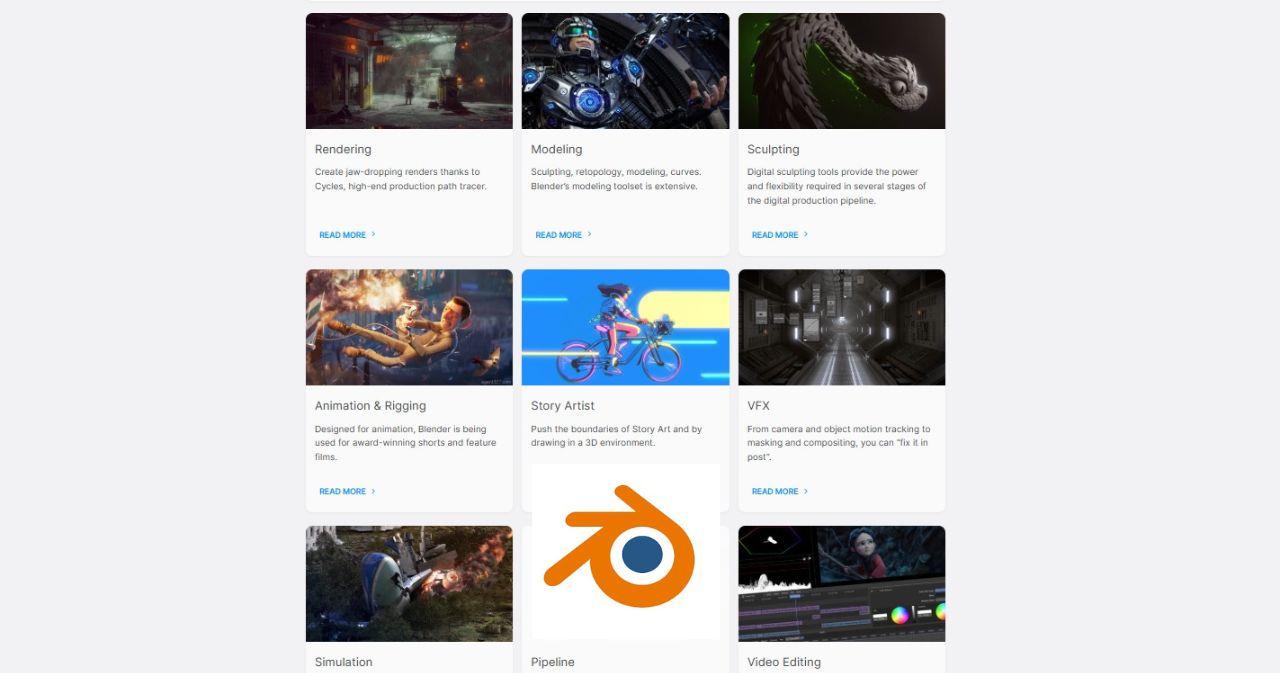The image size is (1280, 673).
Task: Open the READ MORE link under Modeling
Action: pos(559,235)
